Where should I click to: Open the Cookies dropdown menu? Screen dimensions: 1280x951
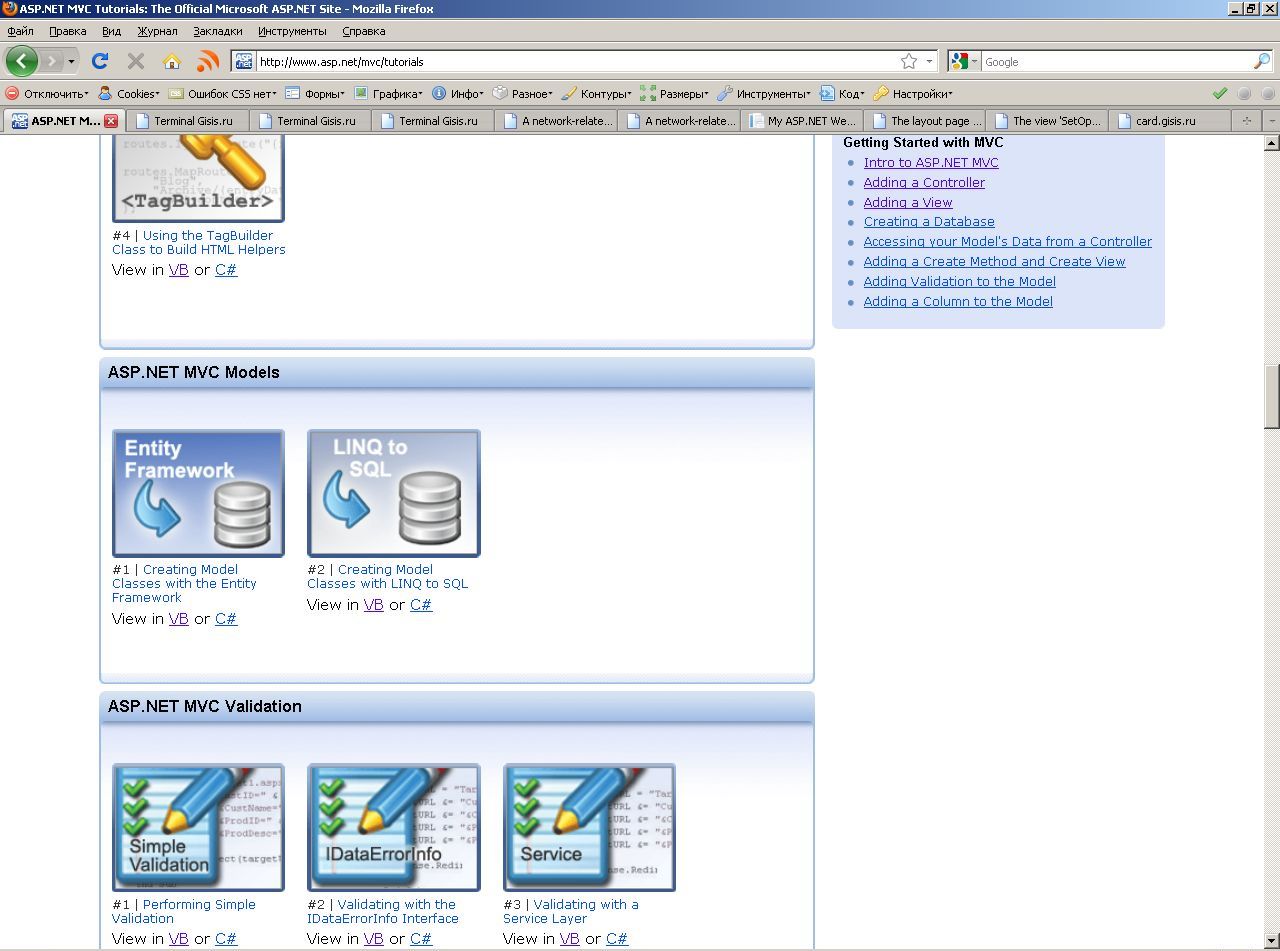pos(128,93)
